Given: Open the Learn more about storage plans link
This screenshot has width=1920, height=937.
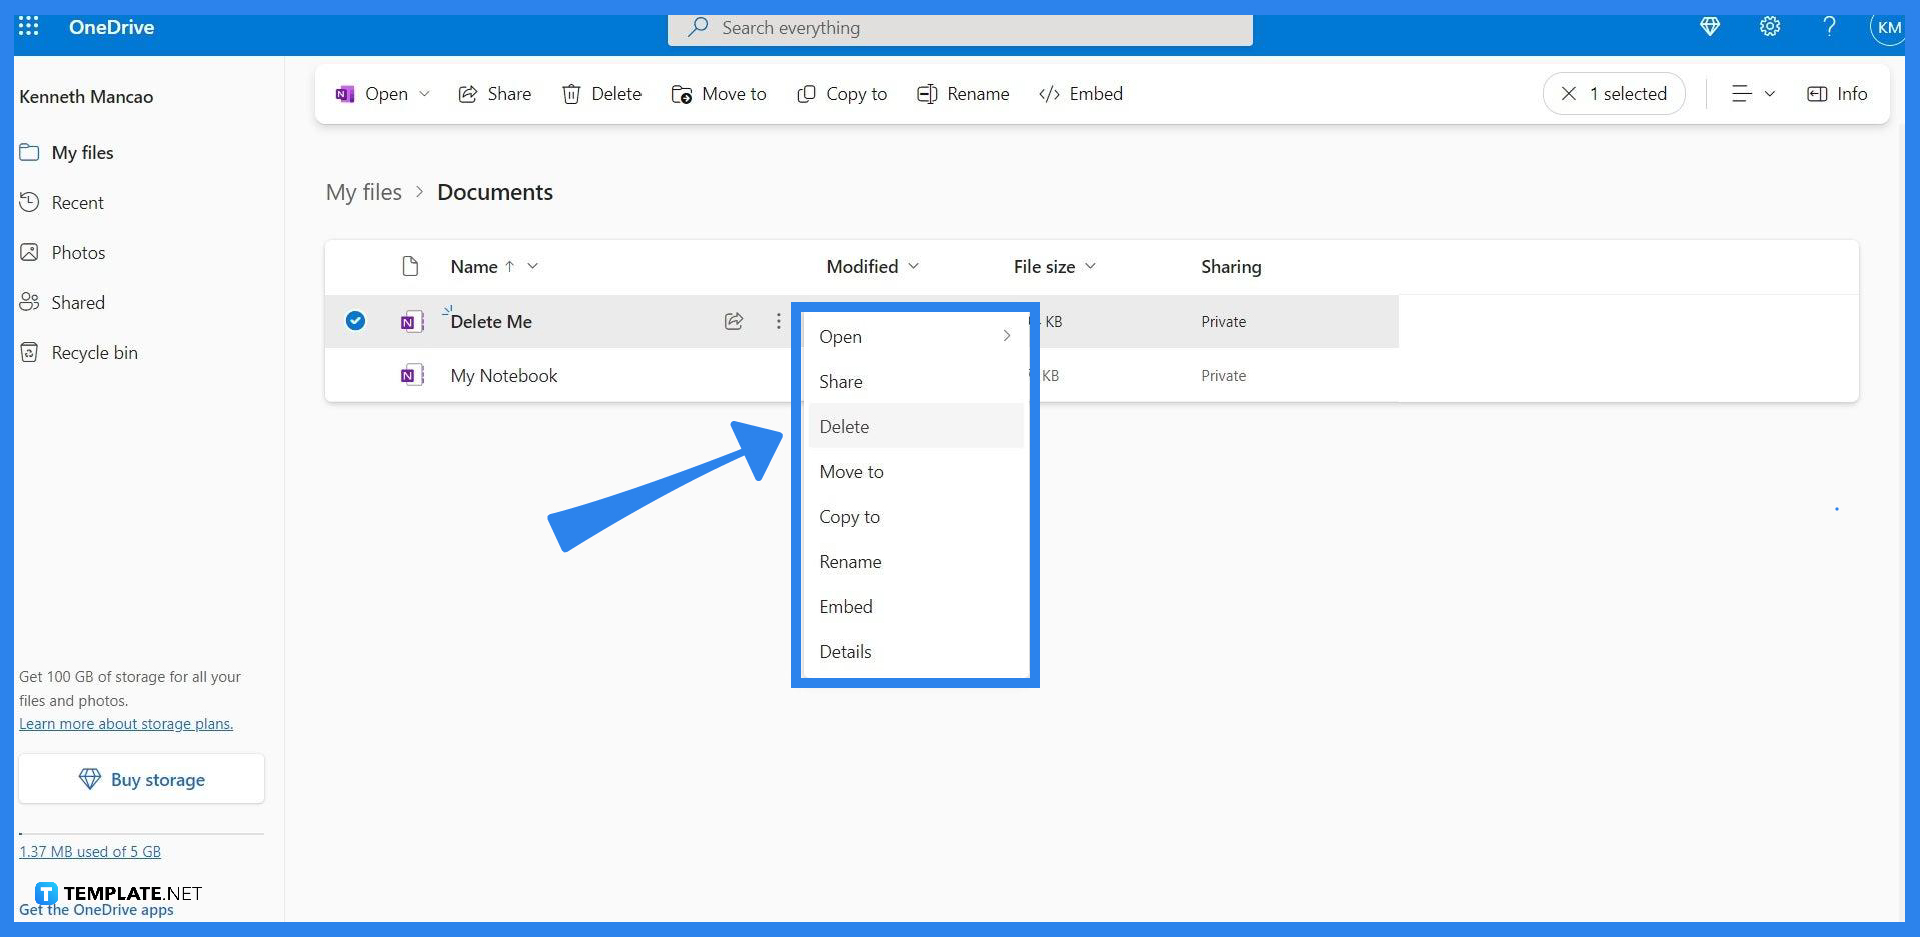Looking at the screenshot, I should tap(126, 723).
